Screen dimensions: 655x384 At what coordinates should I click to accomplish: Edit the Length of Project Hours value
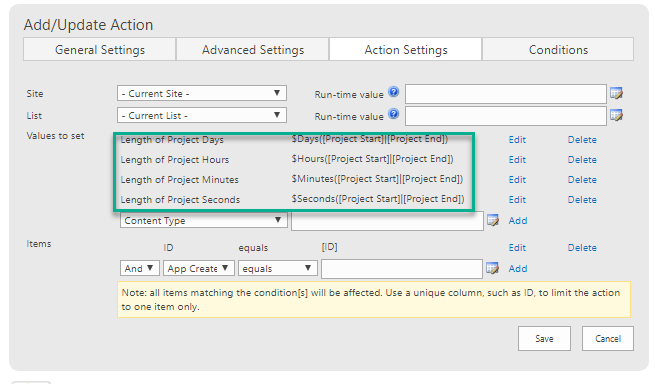(517, 160)
